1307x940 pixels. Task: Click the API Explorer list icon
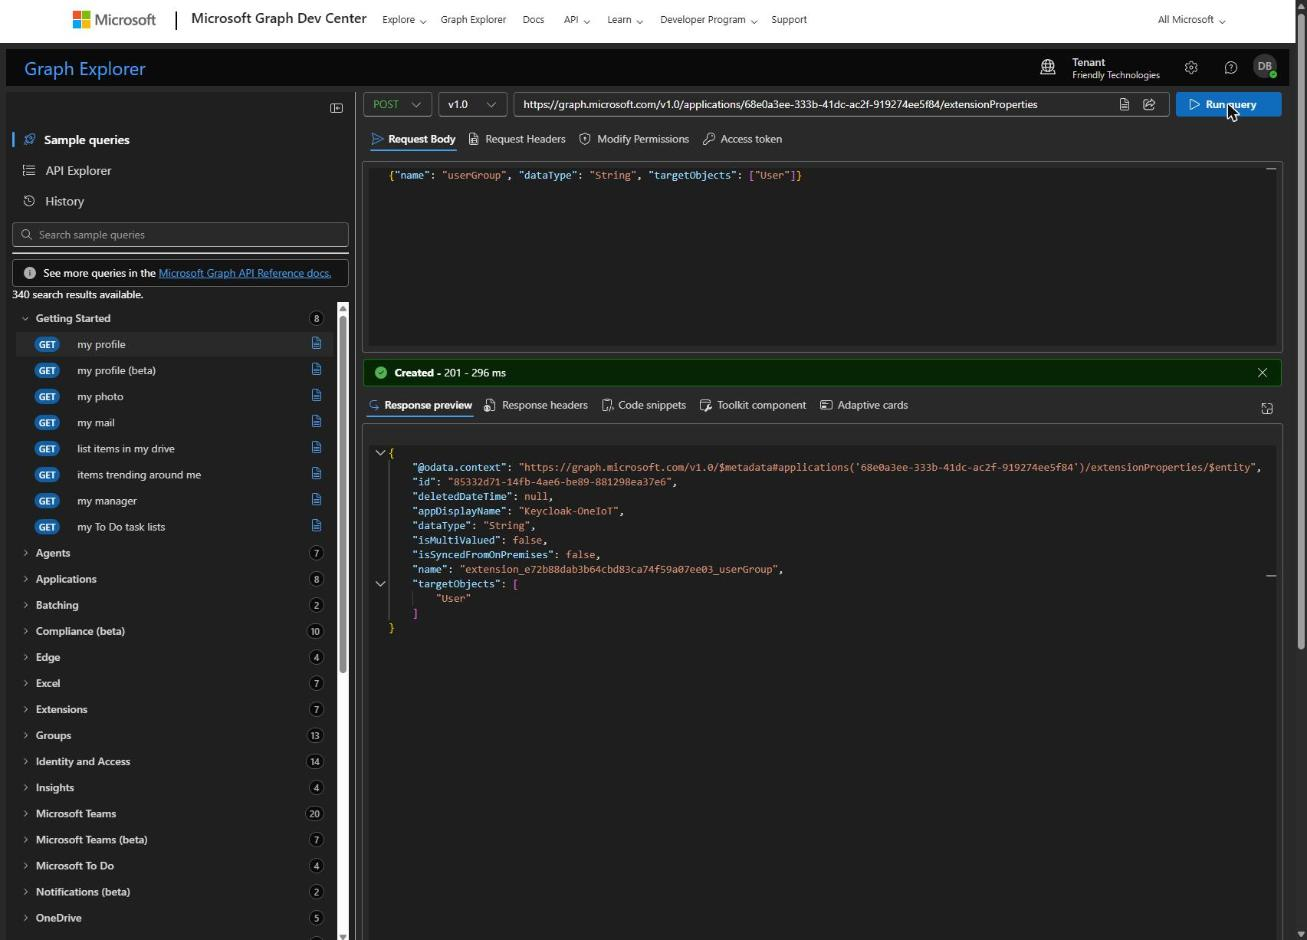(29, 170)
